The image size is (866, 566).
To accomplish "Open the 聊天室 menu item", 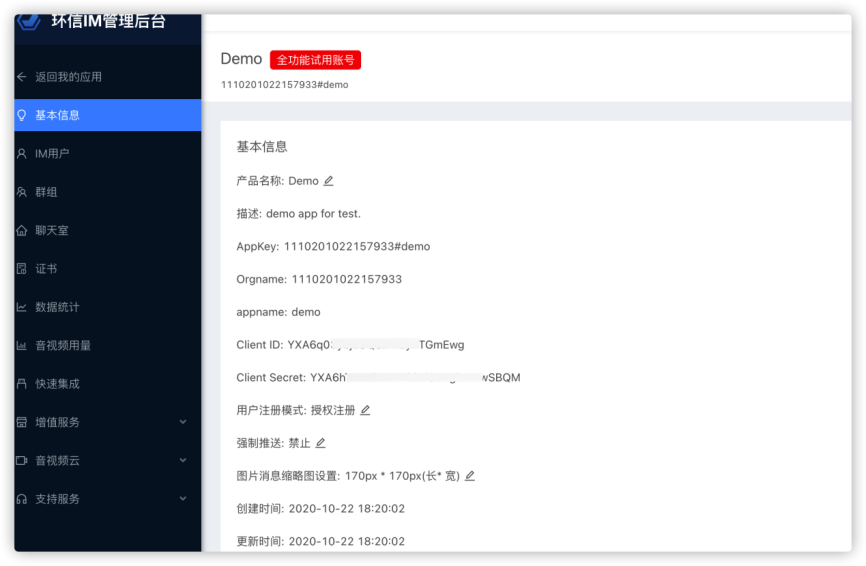I will point(108,230).
